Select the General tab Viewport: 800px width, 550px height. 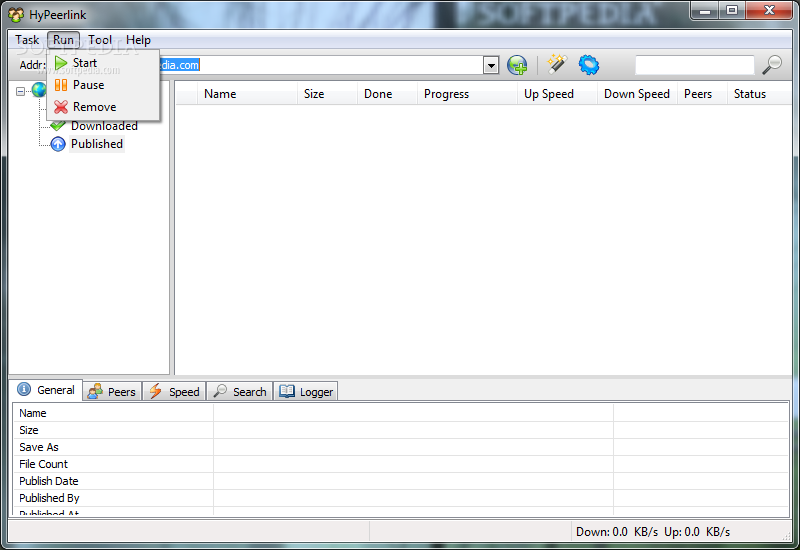pos(46,390)
